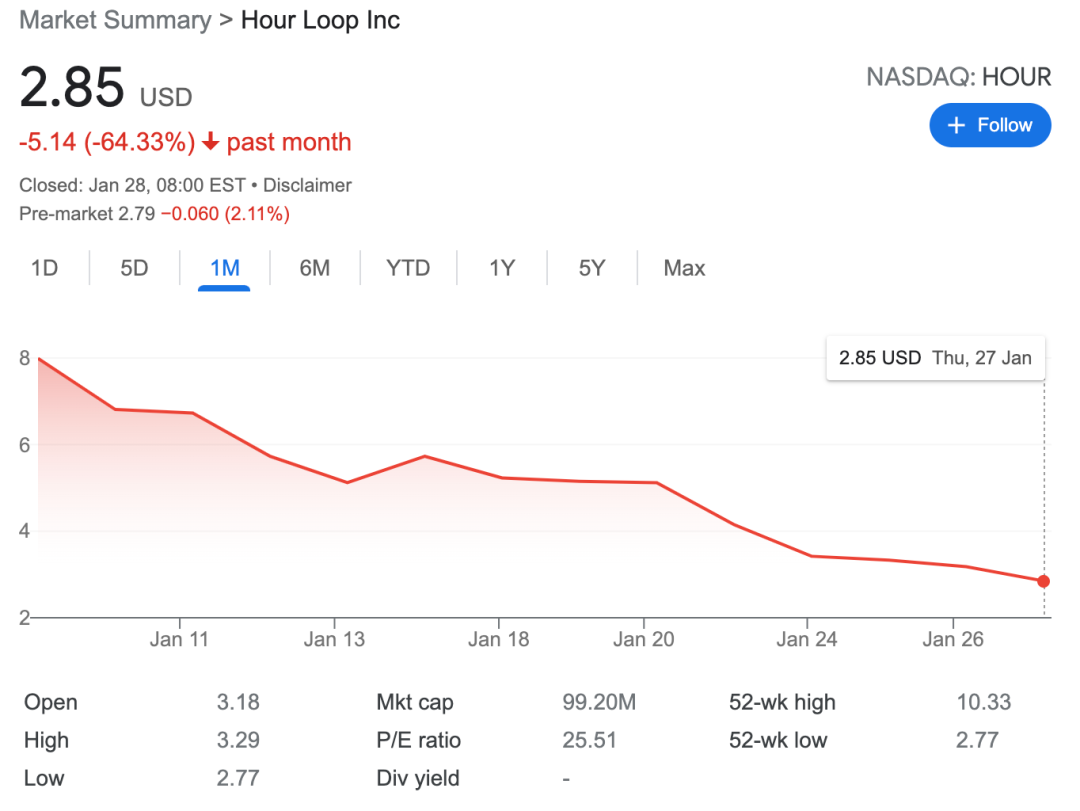Image resolution: width=1080 pixels, height=811 pixels.
Task: Open the Disclaimer link
Action: (x=307, y=185)
